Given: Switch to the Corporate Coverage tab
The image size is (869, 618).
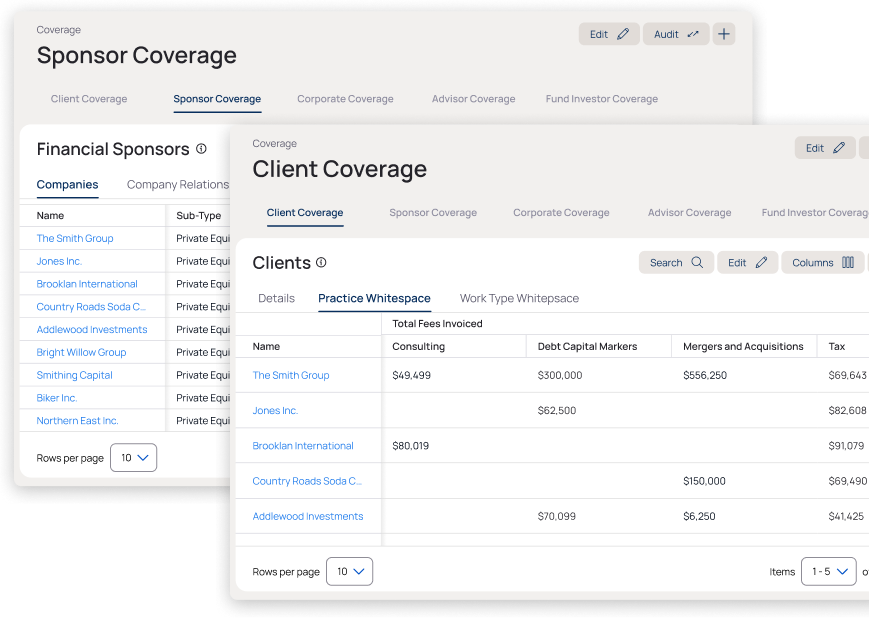Looking at the screenshot, I should coord(345,99).
